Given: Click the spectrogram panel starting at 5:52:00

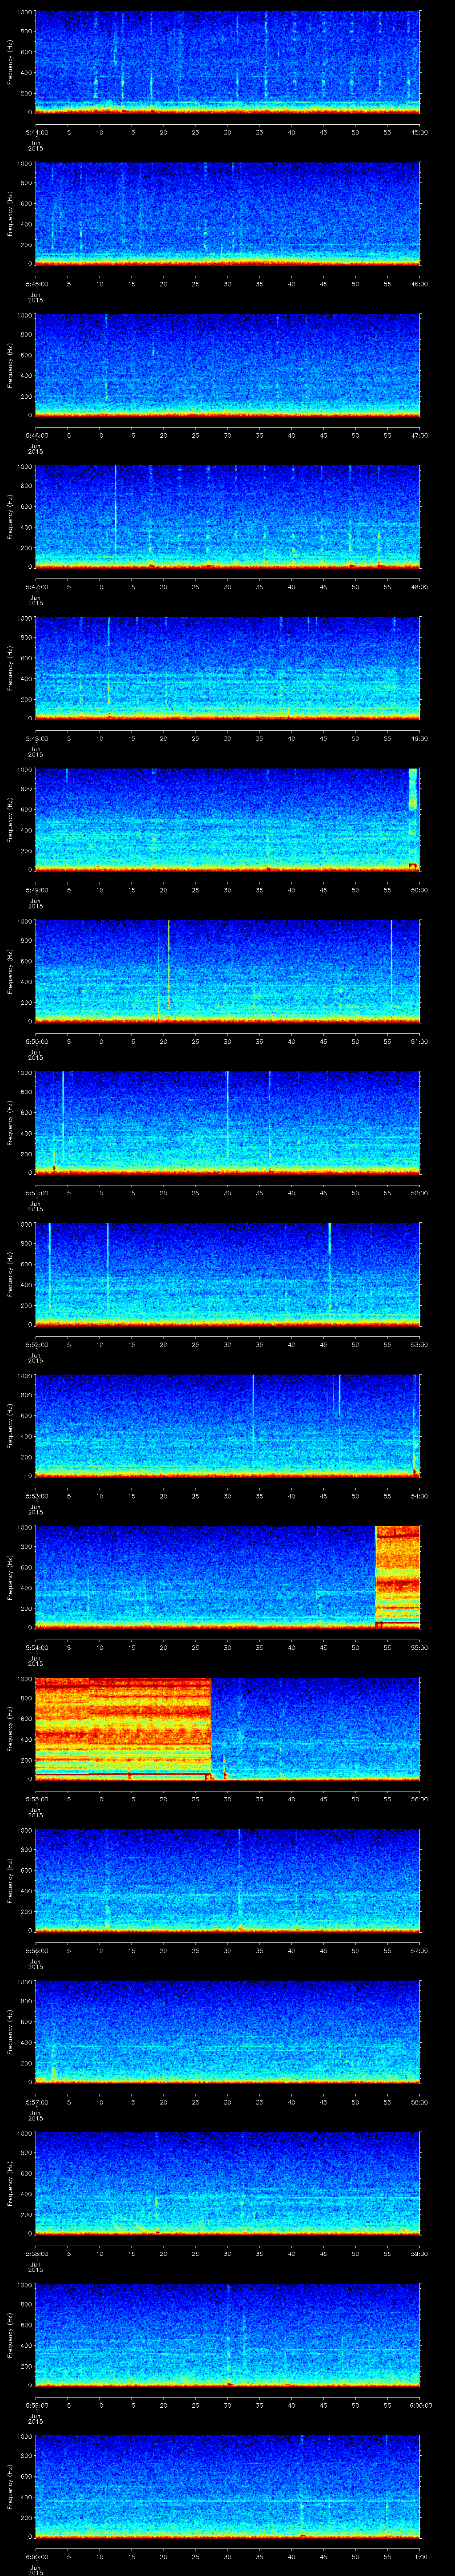Looking at the screenshot, I should click(x=227, y=1274).
